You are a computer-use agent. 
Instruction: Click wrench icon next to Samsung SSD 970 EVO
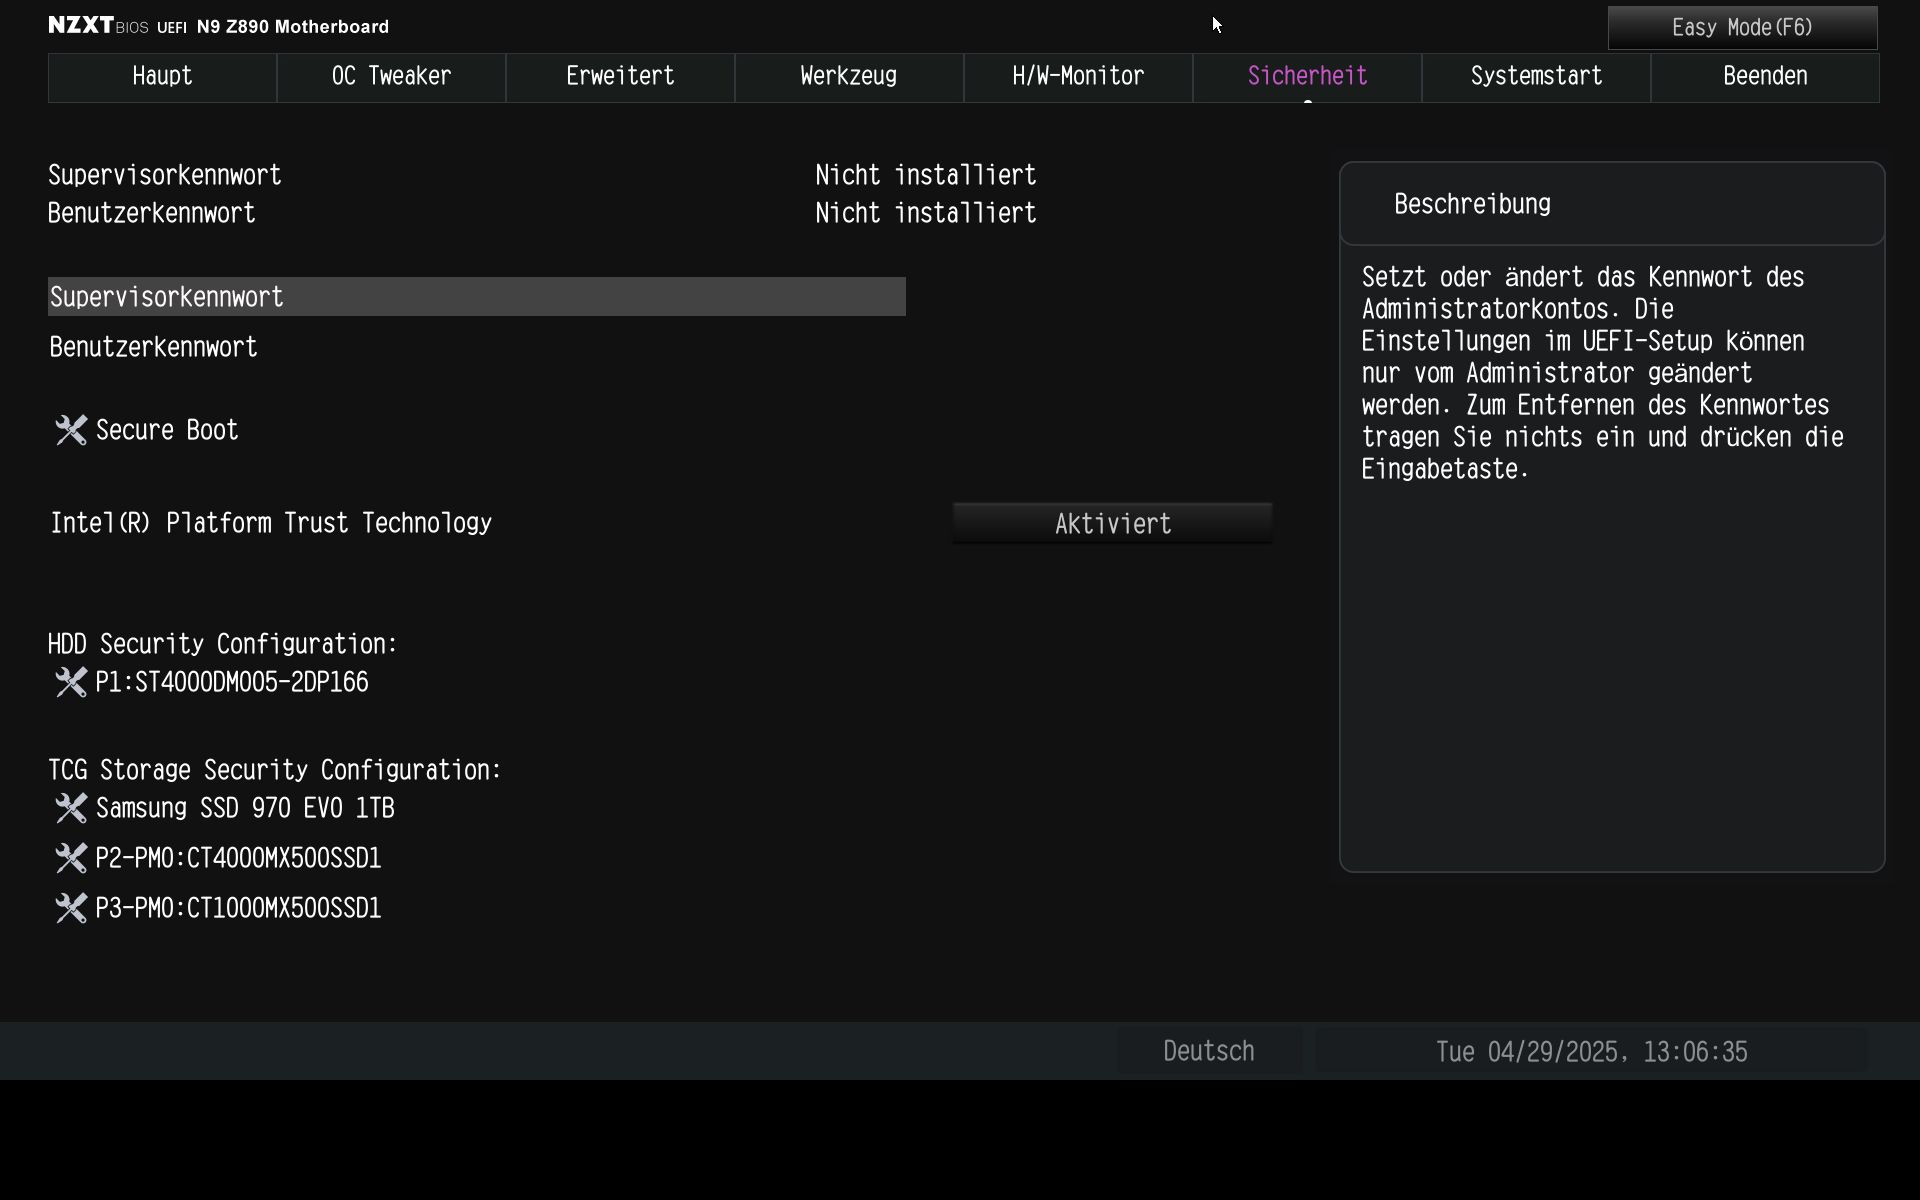71,808
